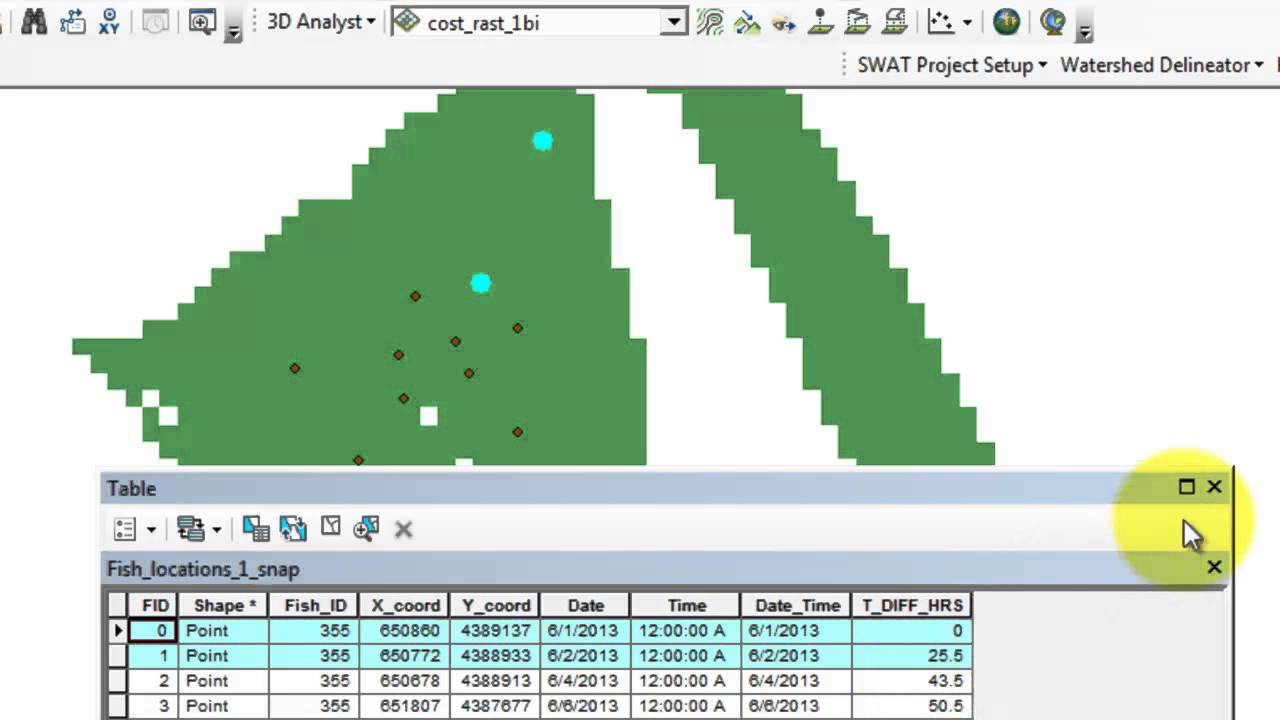Click the Time column header

686,606
